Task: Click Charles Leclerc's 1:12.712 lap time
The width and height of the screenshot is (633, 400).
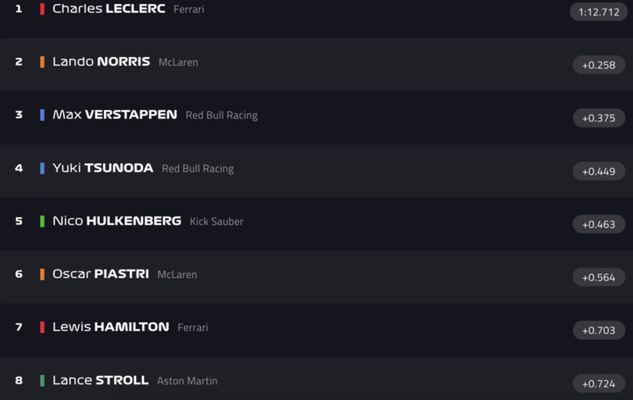Action: point(599,12)
